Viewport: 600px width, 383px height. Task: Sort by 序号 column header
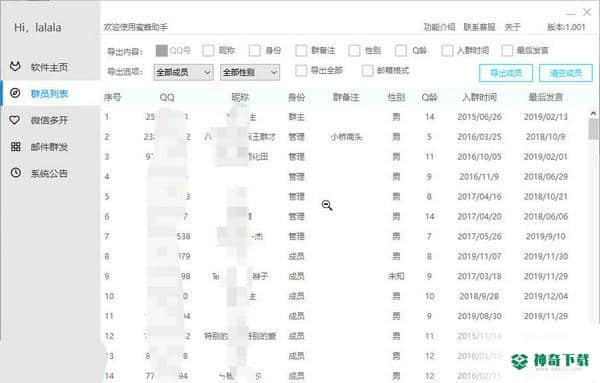point(112,97)
